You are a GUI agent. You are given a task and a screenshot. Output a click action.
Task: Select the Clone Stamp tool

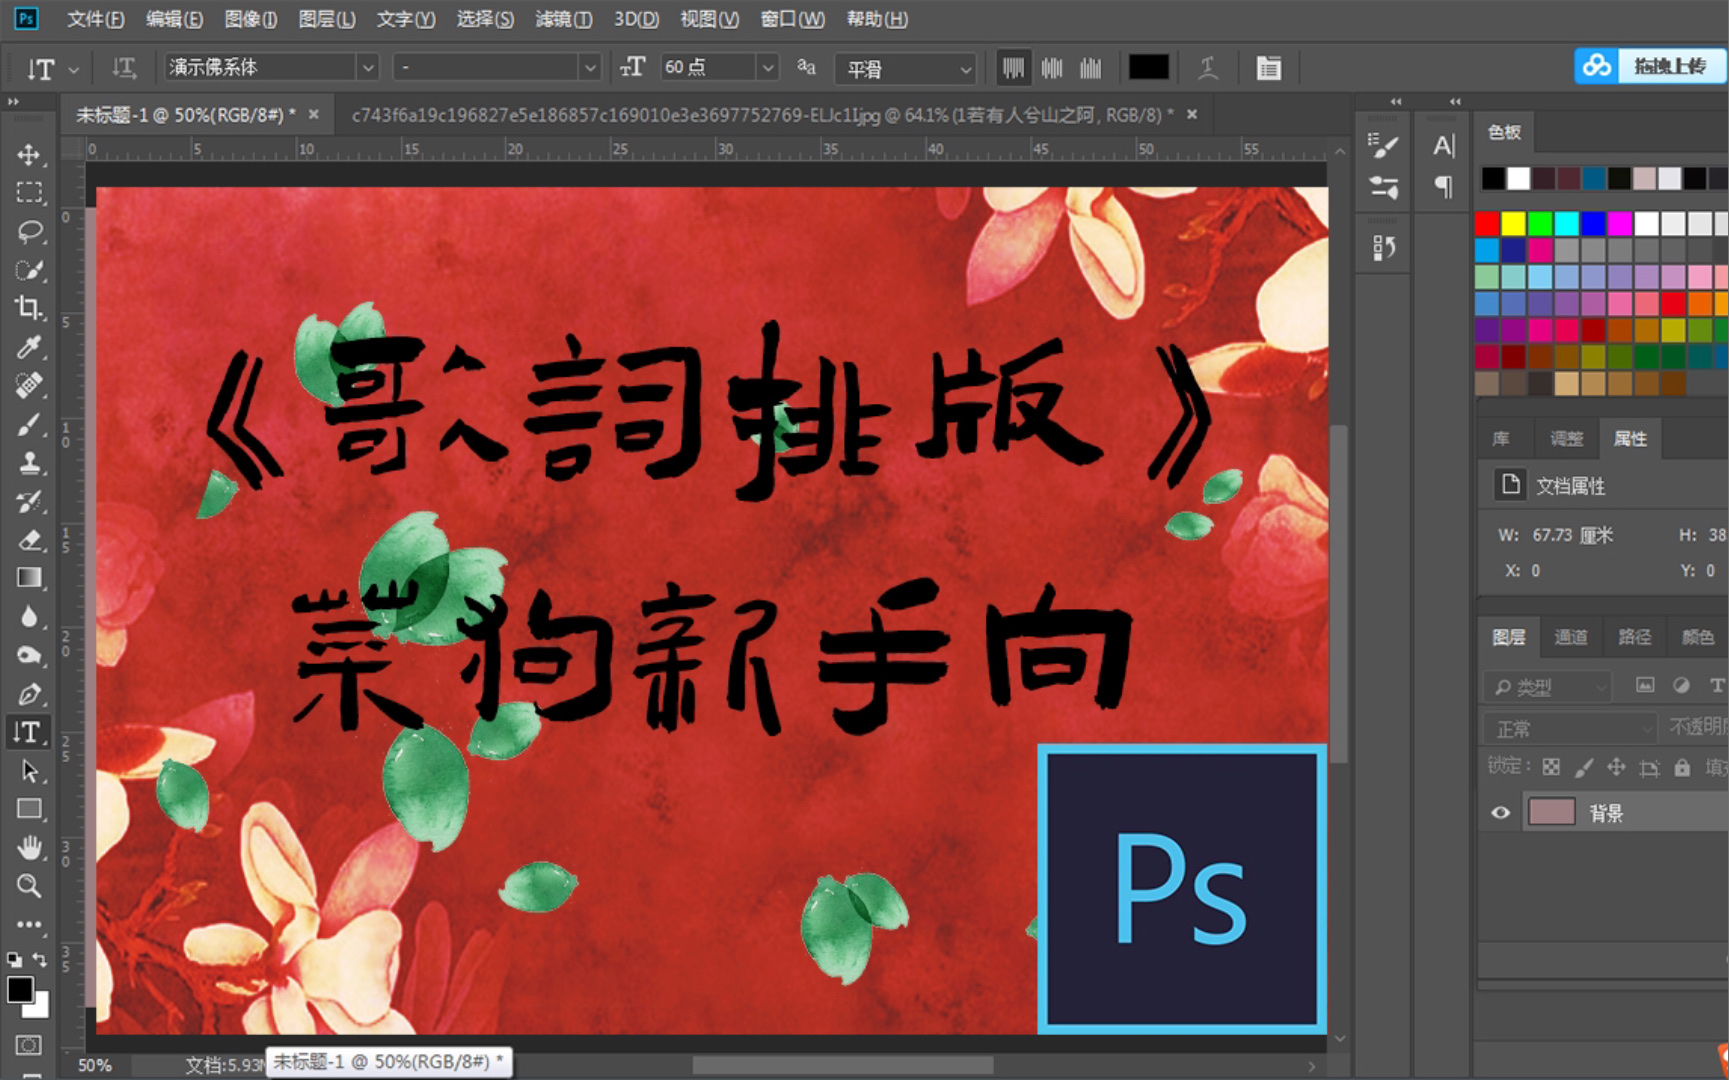click(29, 463)
